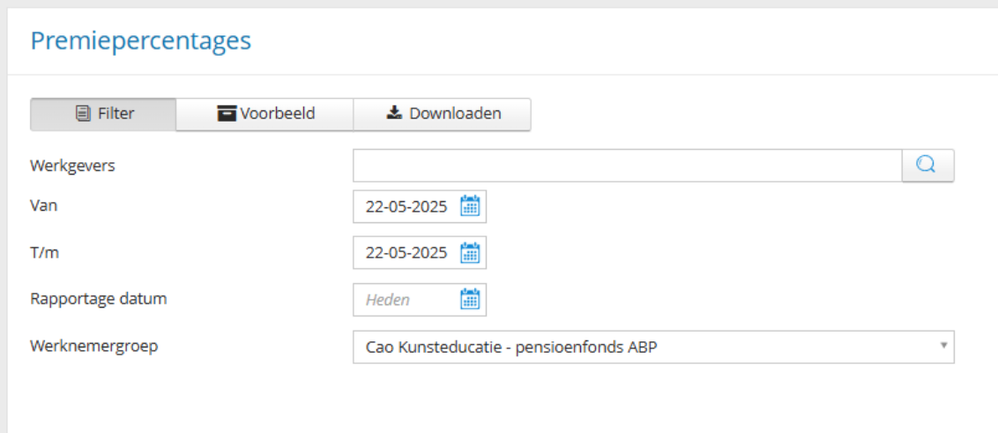Open the calendar picker for T/m
The image size is (998, 433).
(x=470, y=253)
